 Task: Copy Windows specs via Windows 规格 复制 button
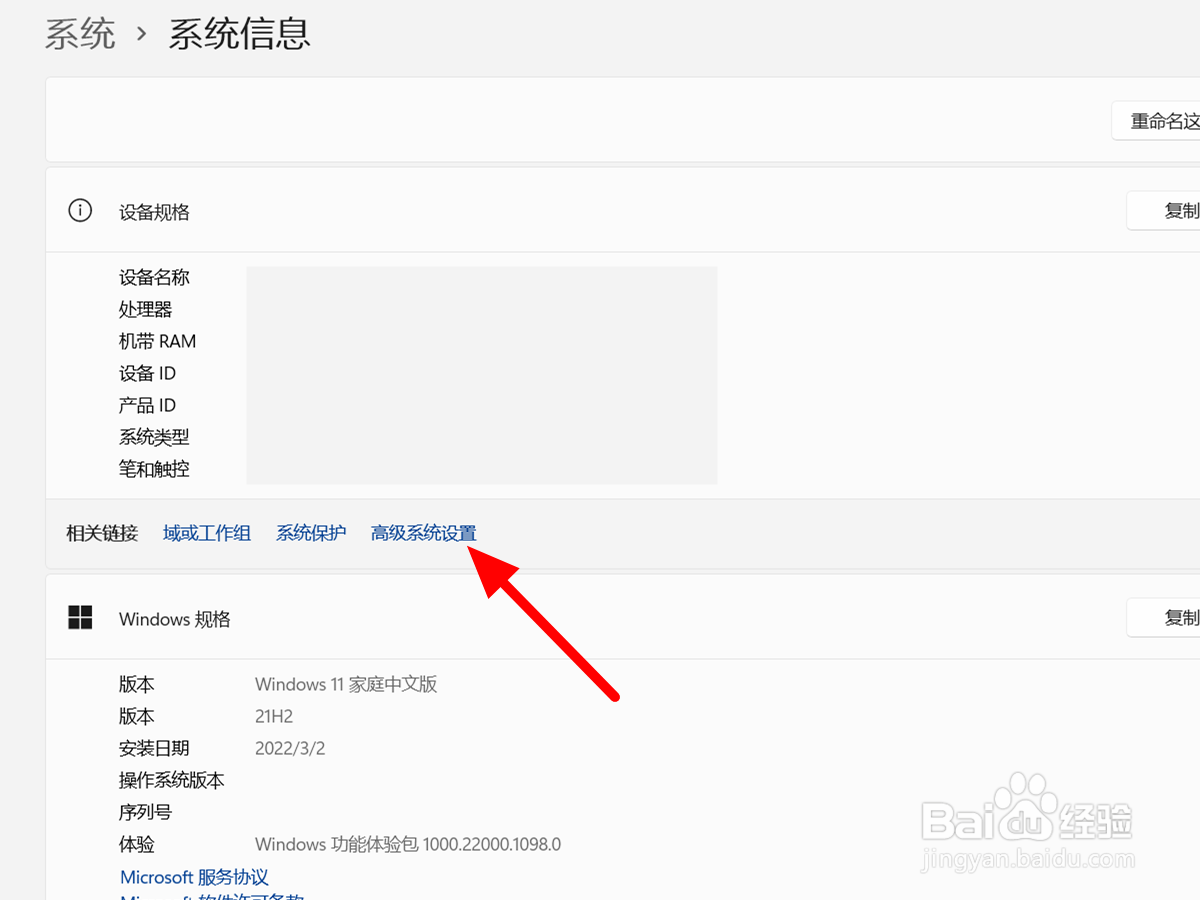point(1163,618)
